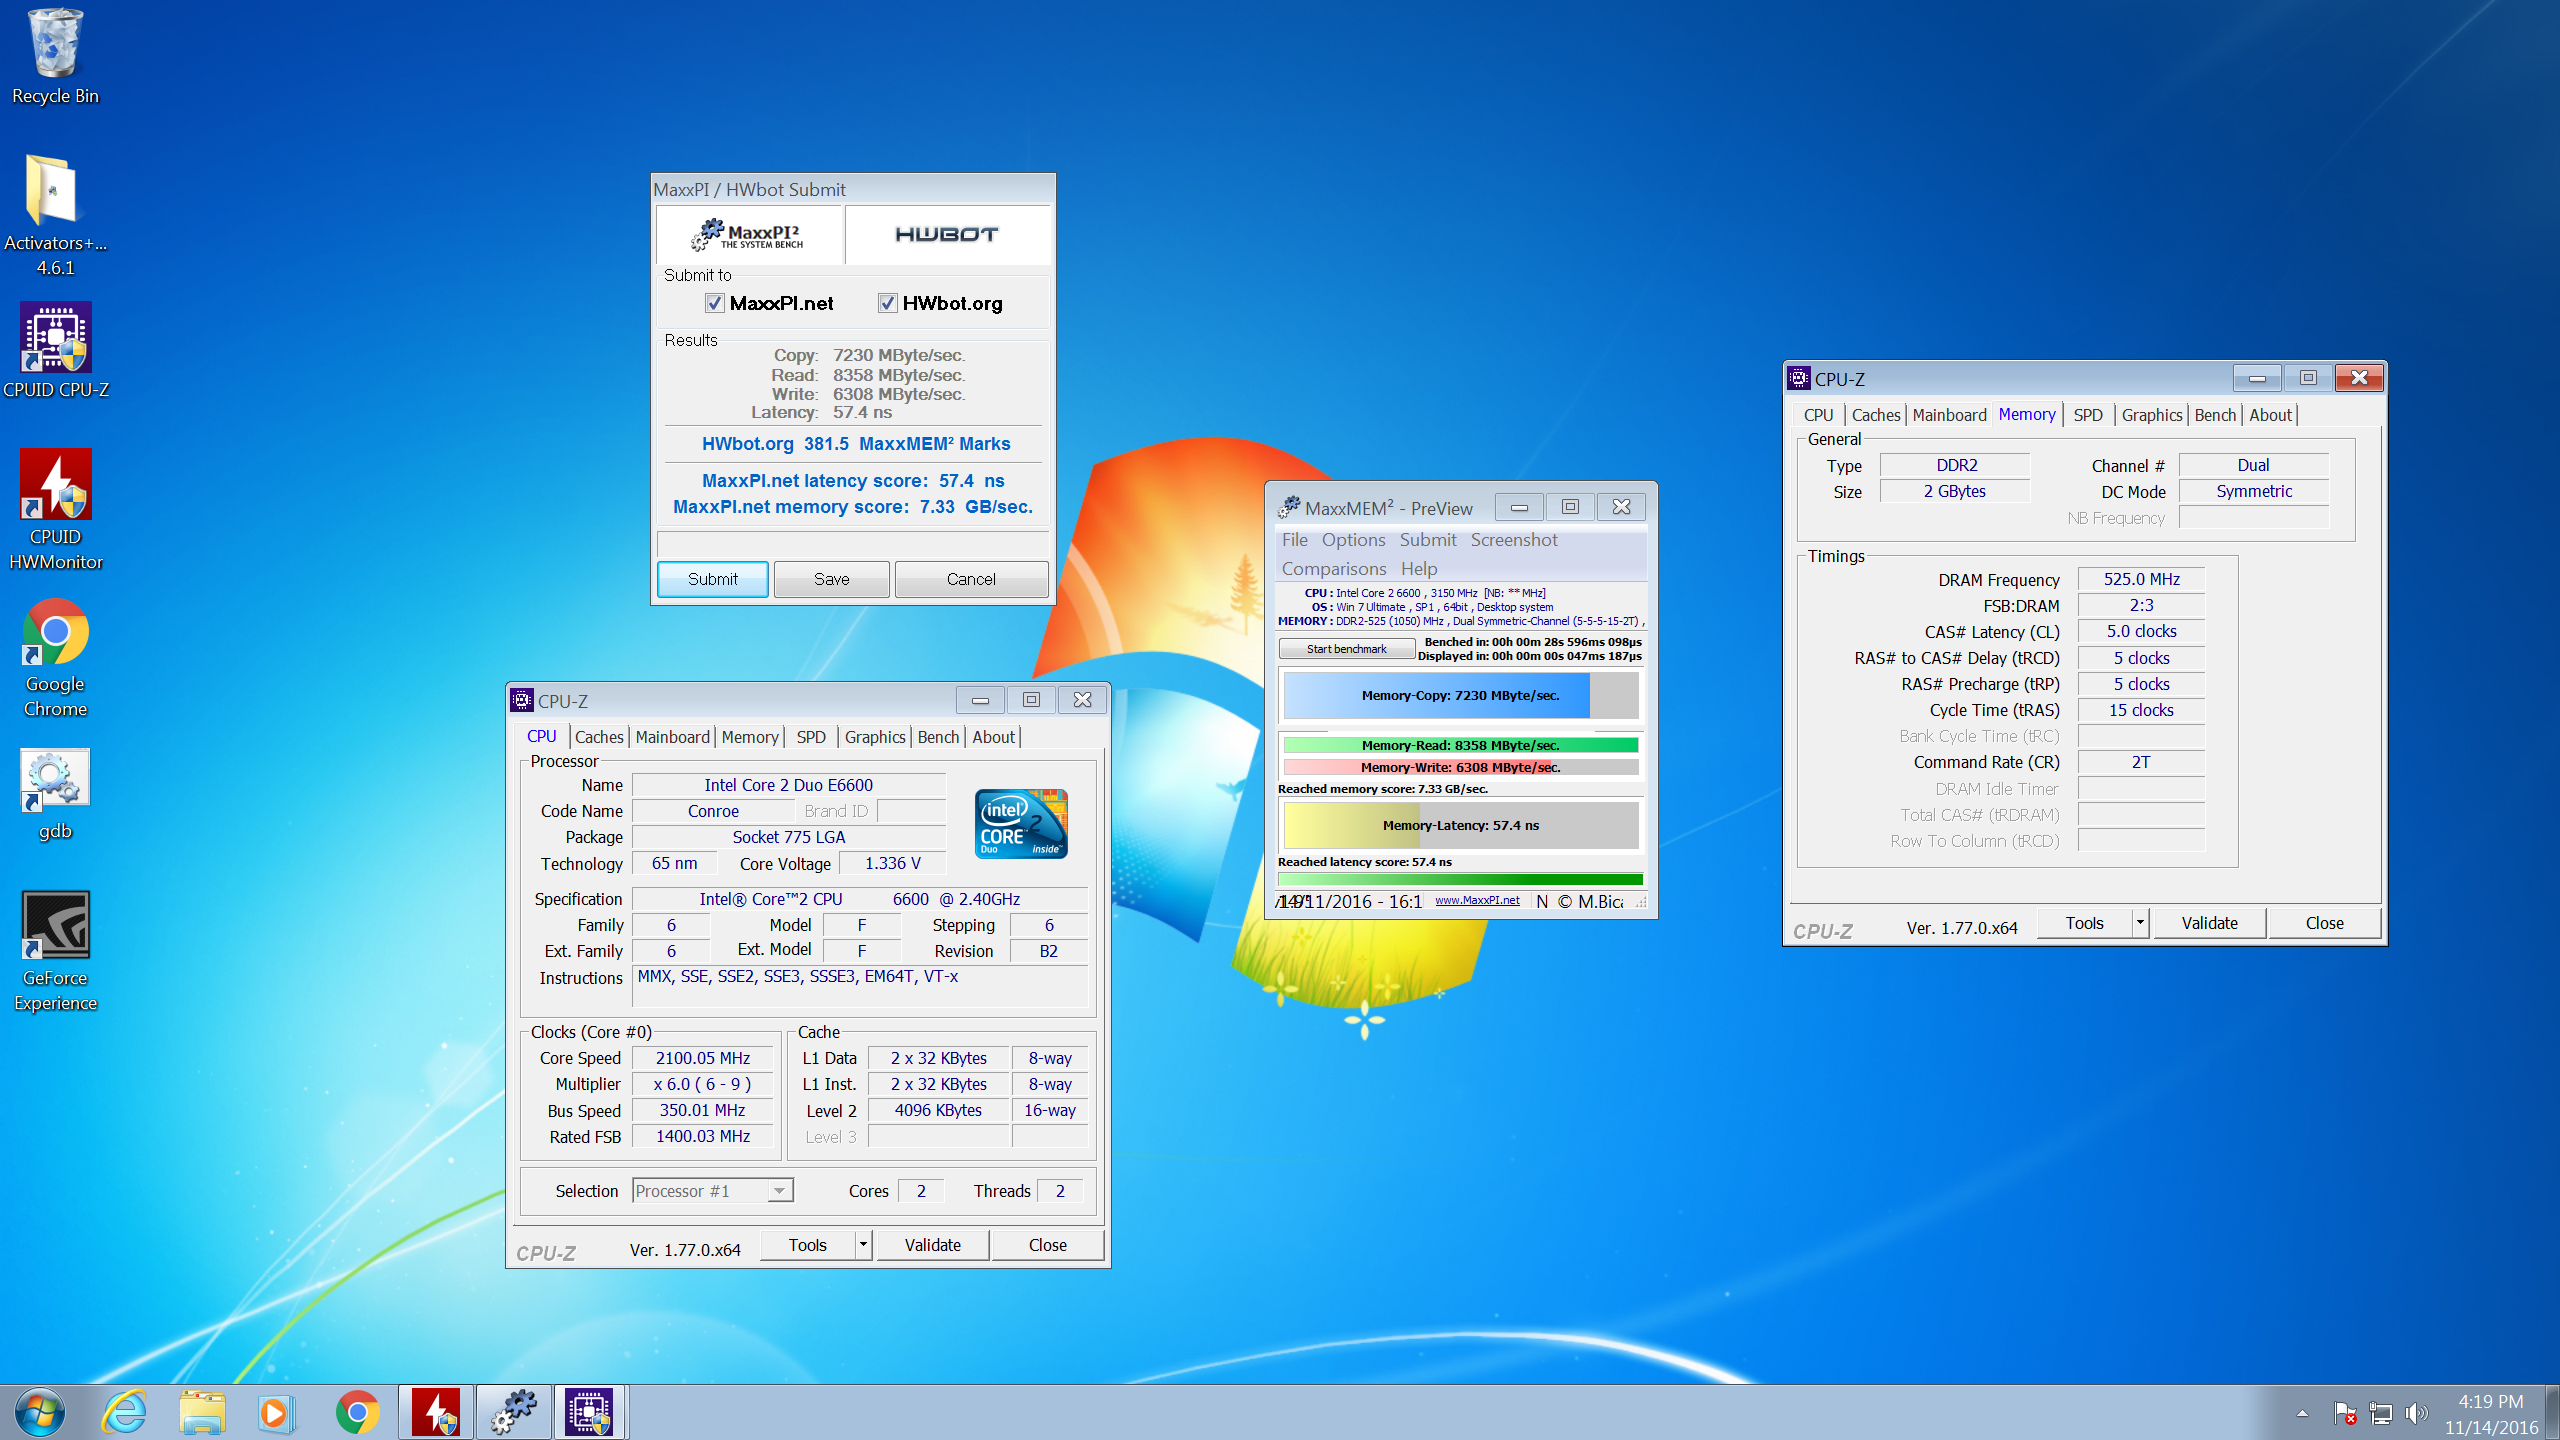Open the Screenshot menu in MaxxMEM²

click(1514, 540)
